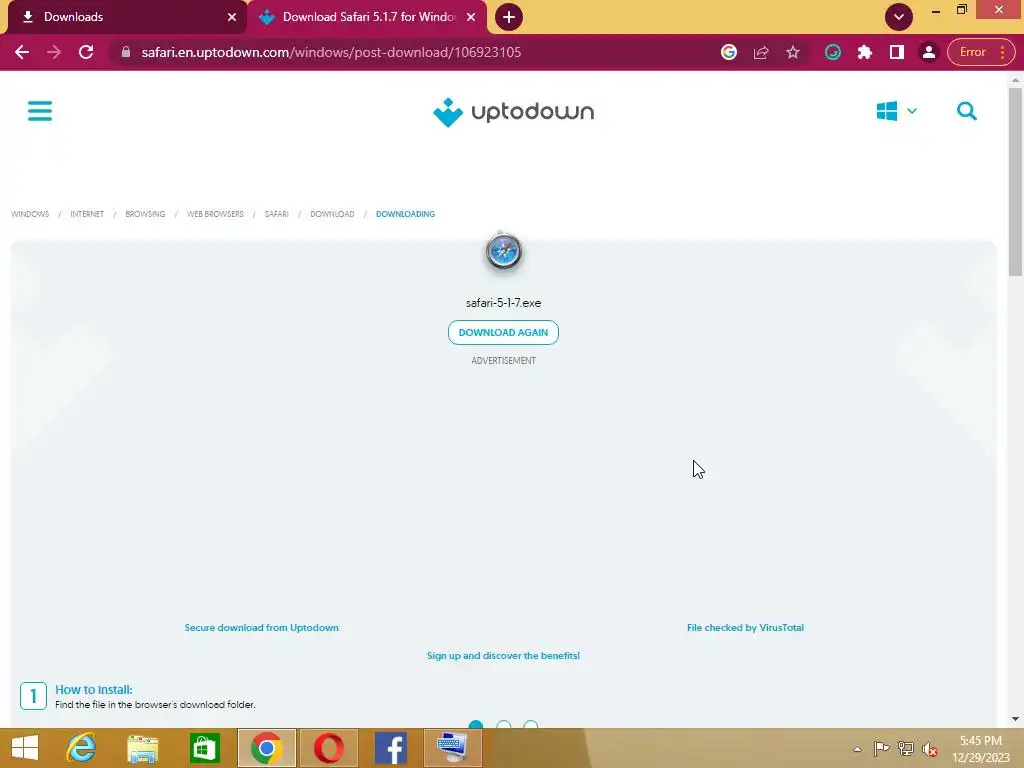Click the muted volume tray icon
The width and height of the screenshot is (1024, 768).
click(x=929, y=749)
